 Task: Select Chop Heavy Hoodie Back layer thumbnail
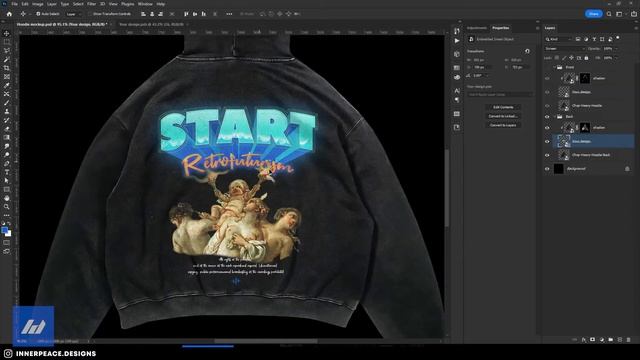(x=564, y=155)
